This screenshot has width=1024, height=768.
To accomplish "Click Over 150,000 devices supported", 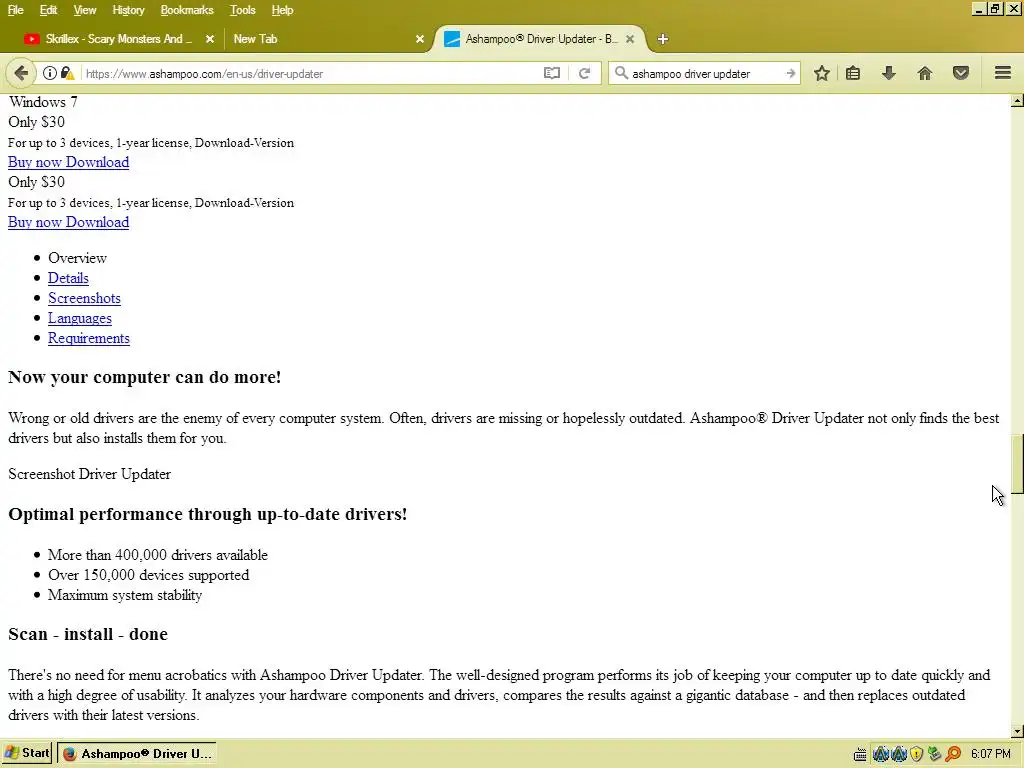I will [148, 575].
